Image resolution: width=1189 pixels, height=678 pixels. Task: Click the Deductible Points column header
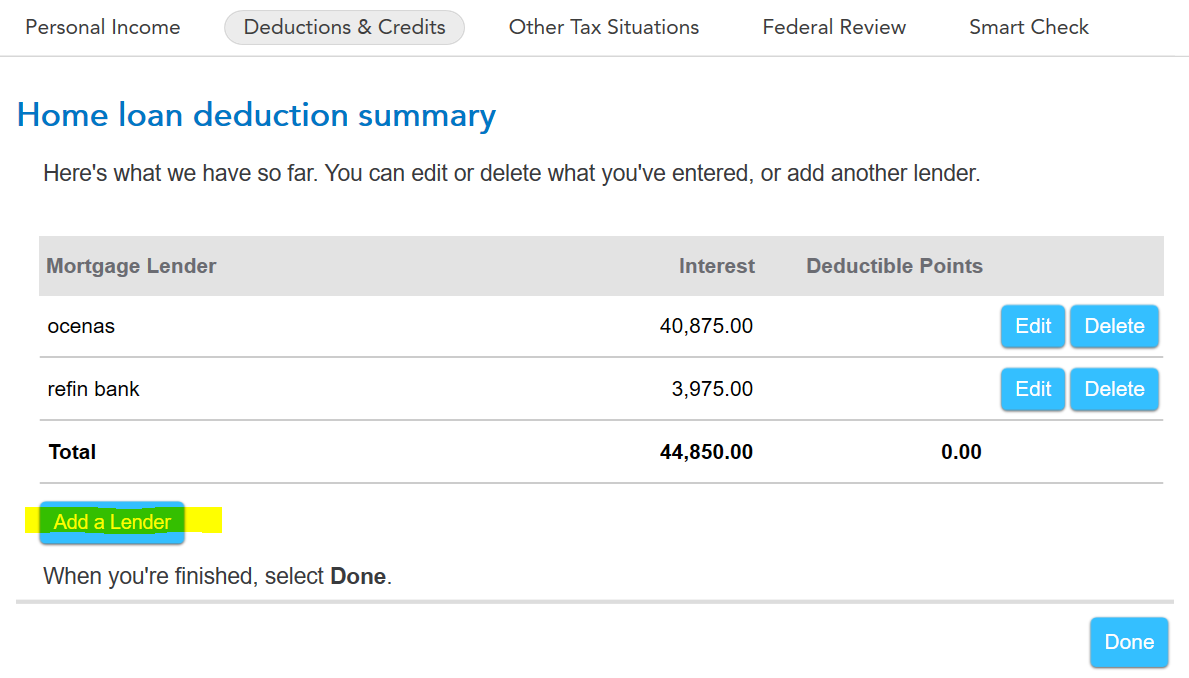[894, 266]
